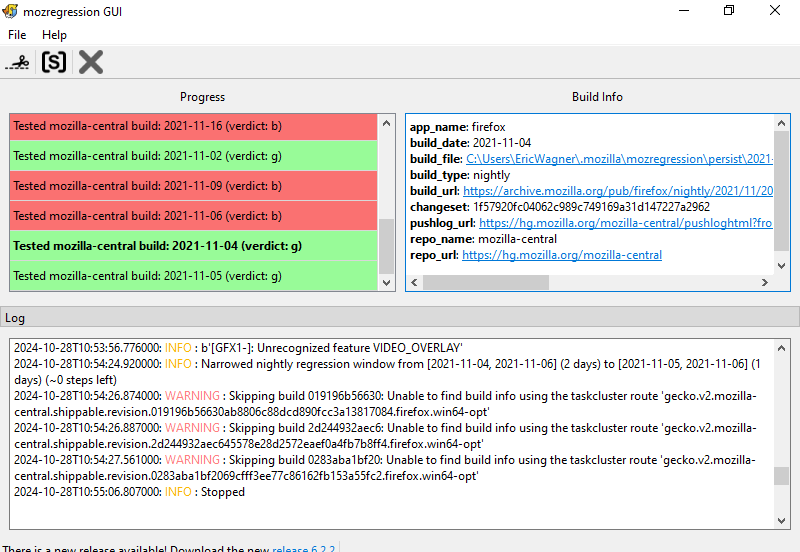800x552 pixels.
Task: Select the 2021-11-02 good build row
Action: [193, 156]
